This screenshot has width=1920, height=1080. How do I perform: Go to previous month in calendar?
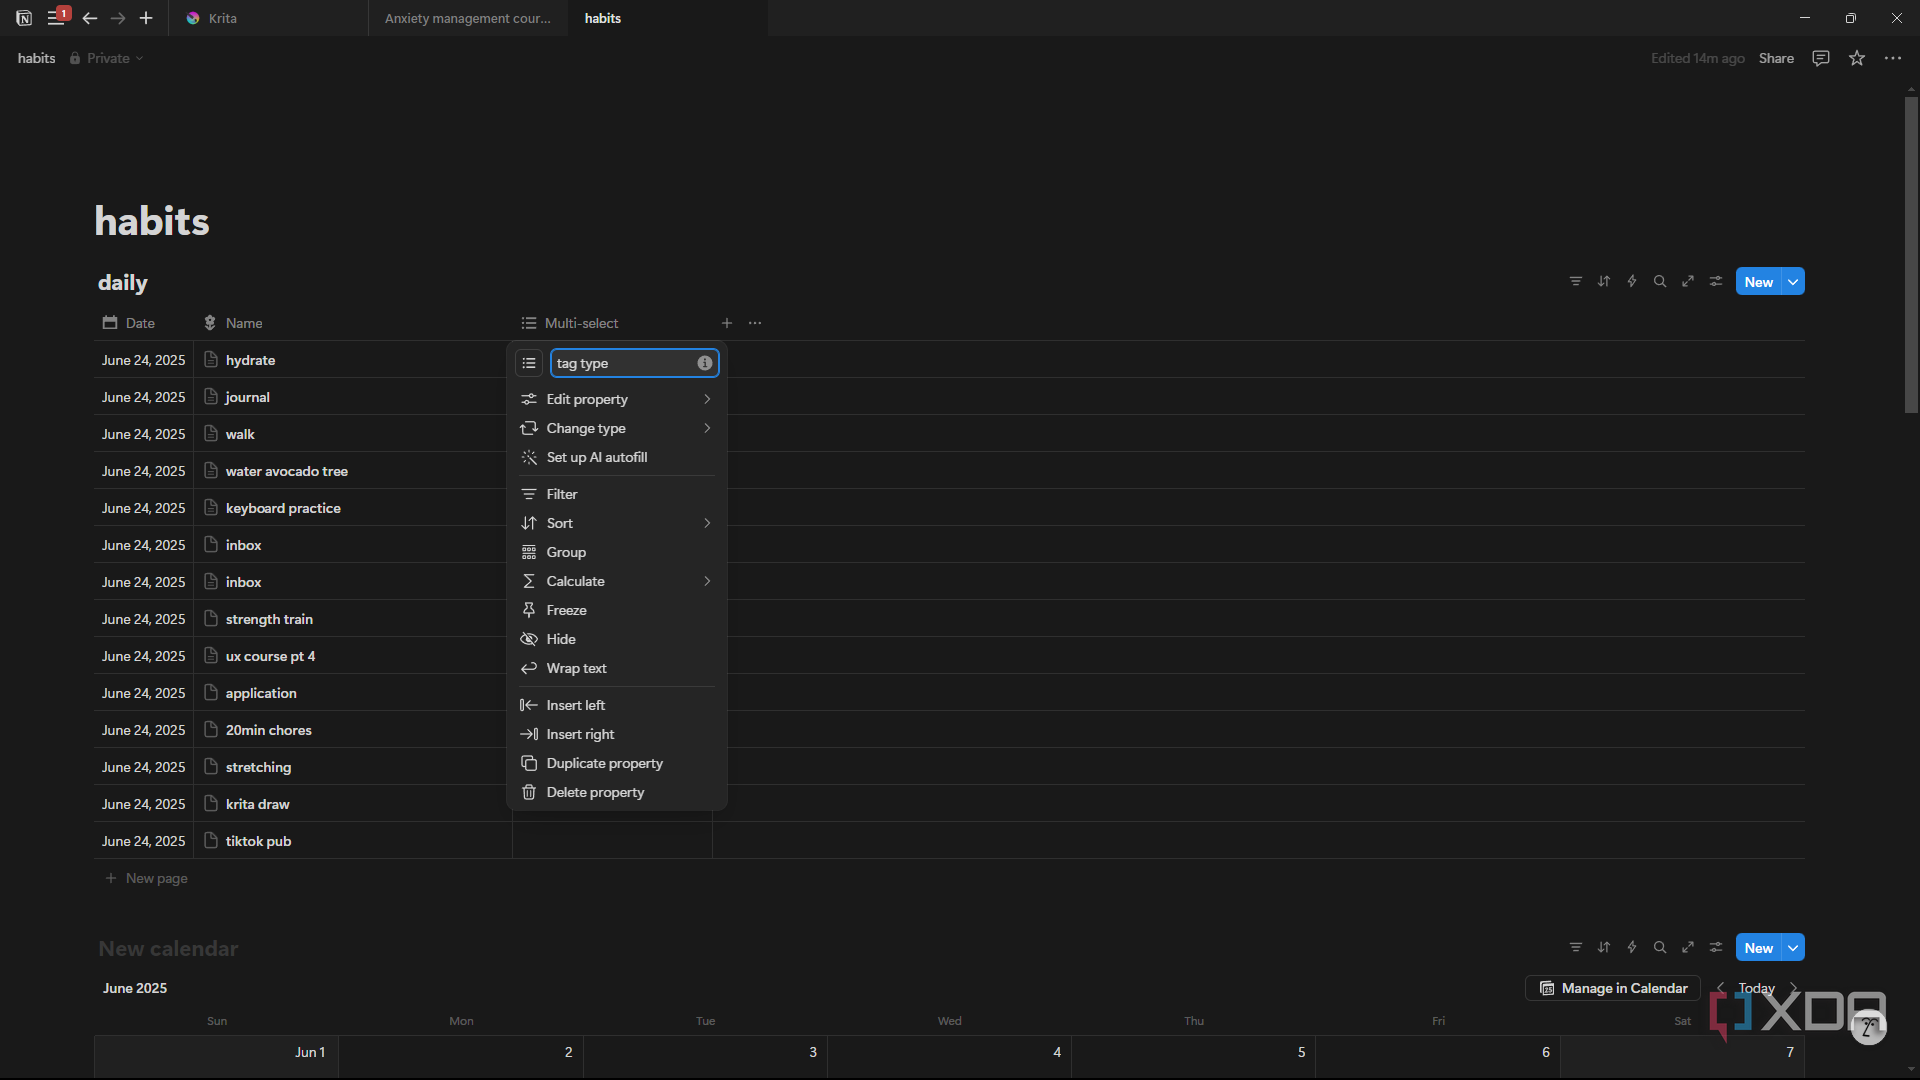coord(1721,988)
